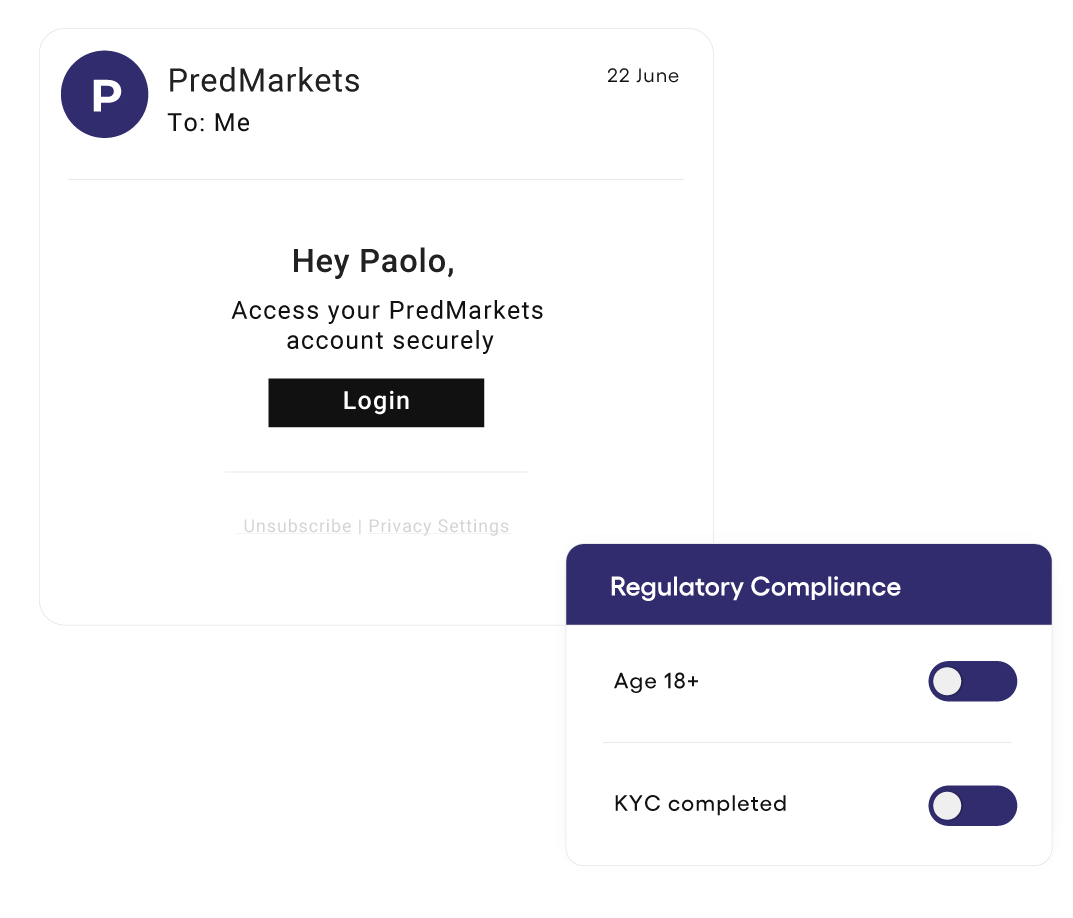This screenshot has width=1073, height=918.
Task: Click the "KYC completed" label text
Action: tap(700, 804)
